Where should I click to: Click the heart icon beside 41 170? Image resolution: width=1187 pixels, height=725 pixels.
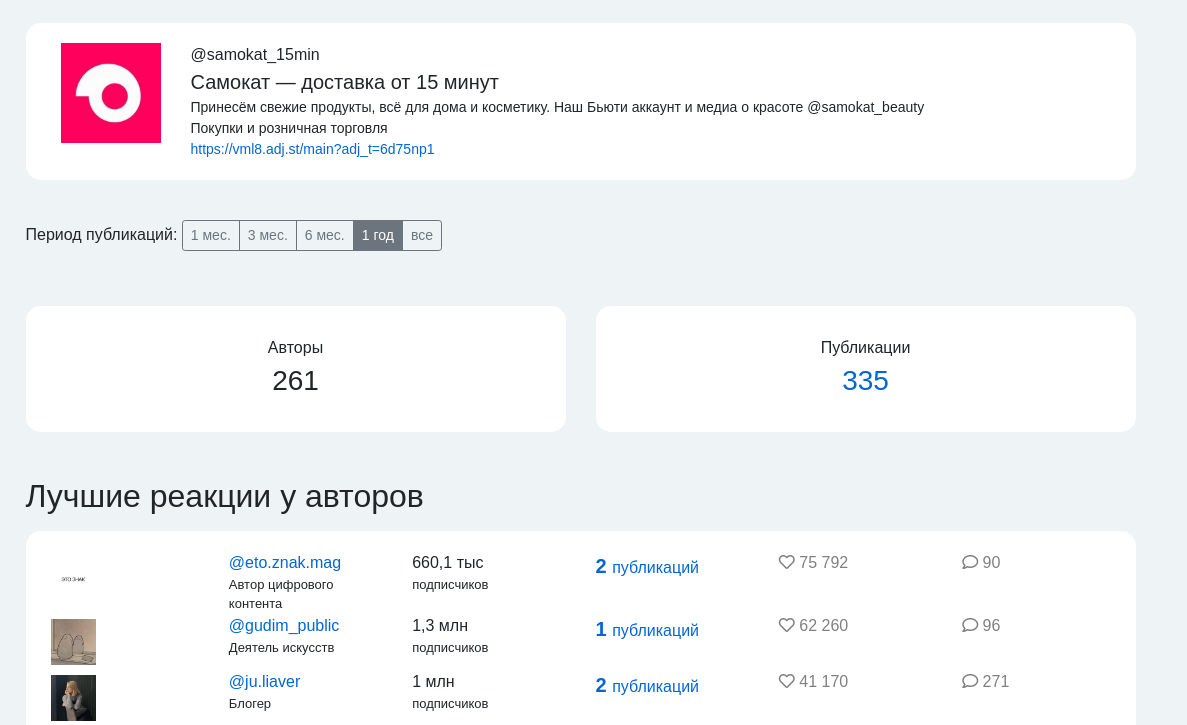(x=787, y=681)
